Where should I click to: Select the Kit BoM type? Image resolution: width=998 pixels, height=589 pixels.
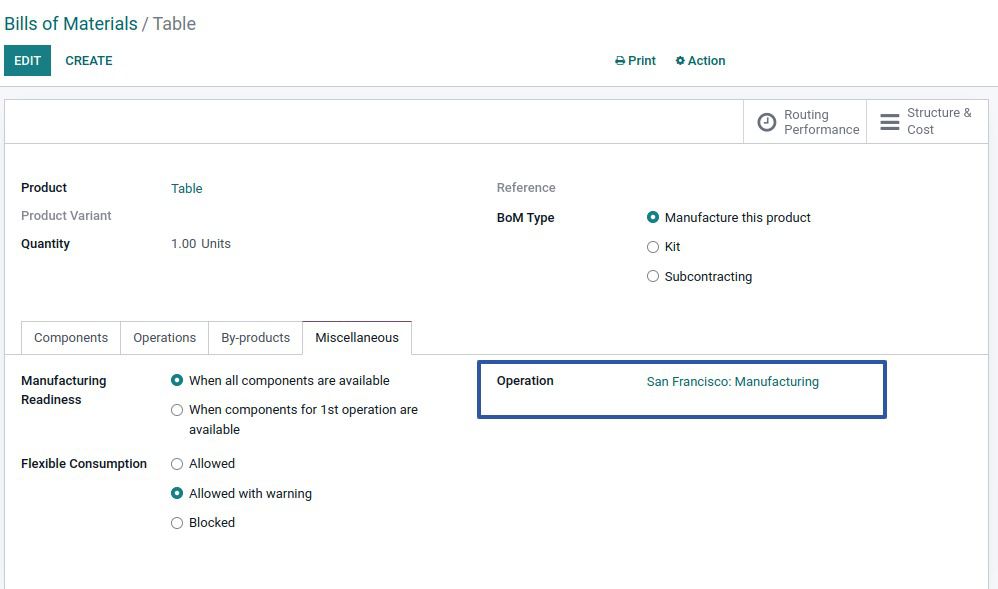pos(653,247)
